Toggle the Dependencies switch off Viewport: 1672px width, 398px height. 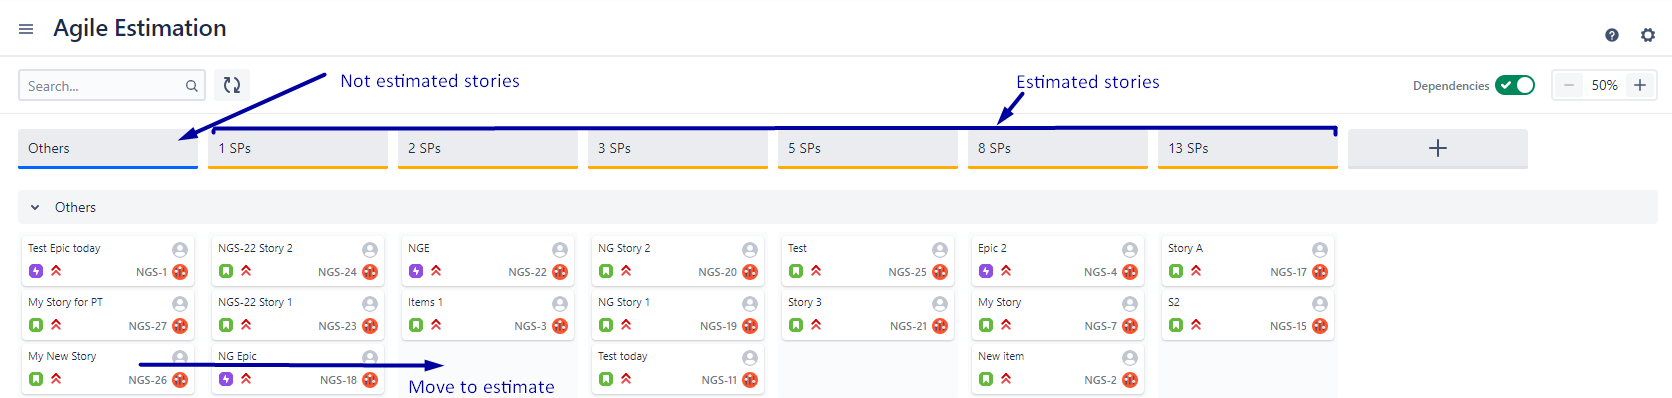coord(1515,85)
